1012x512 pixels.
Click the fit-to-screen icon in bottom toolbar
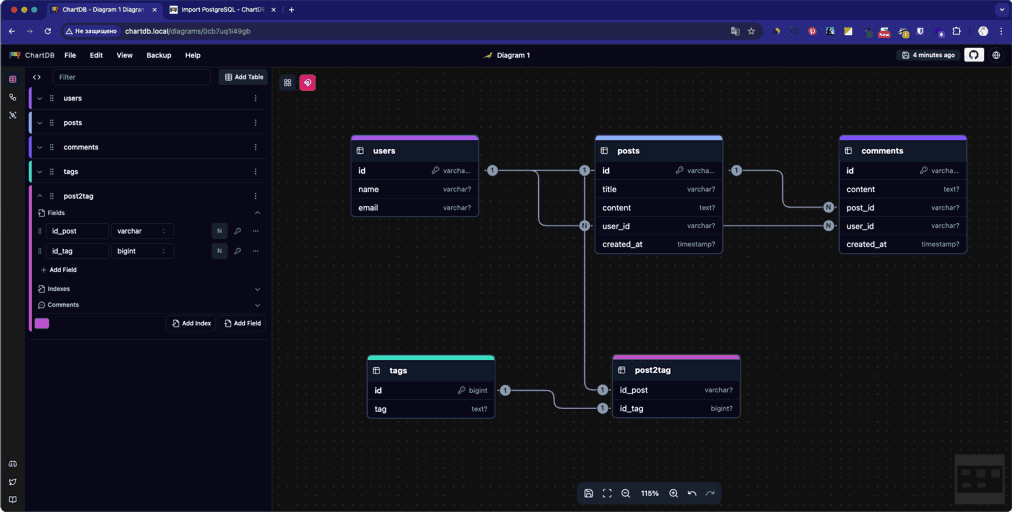pyautogui.click(x=607, y=493)
